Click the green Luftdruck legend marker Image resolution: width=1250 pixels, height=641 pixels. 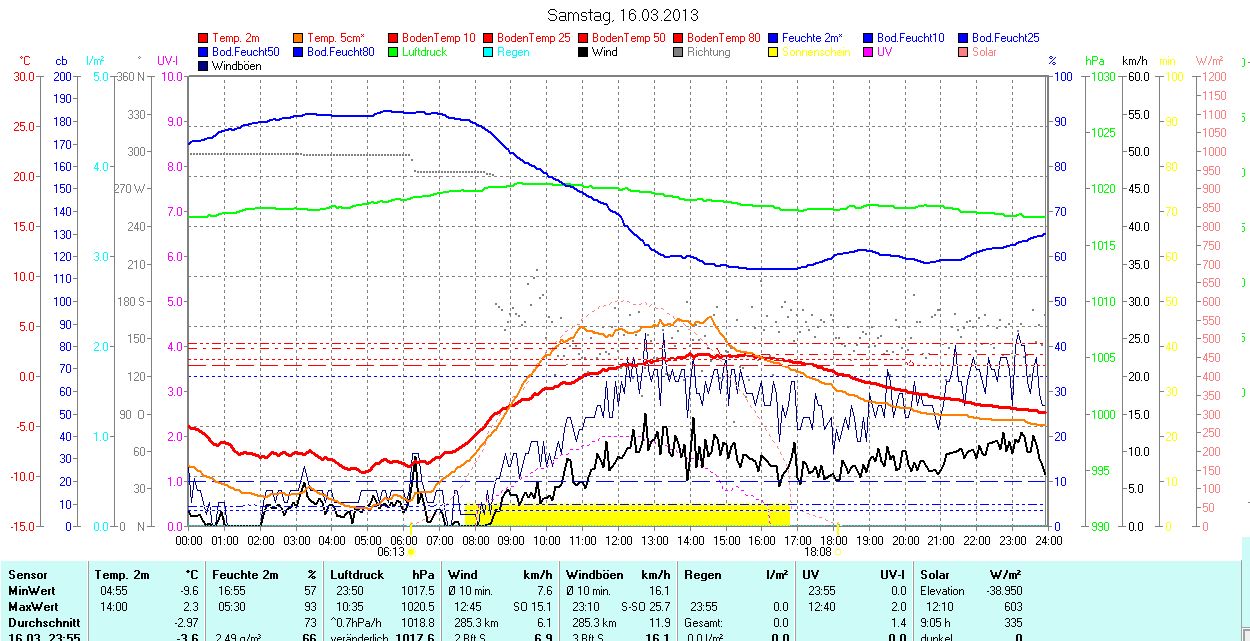[x=394, y=52]
